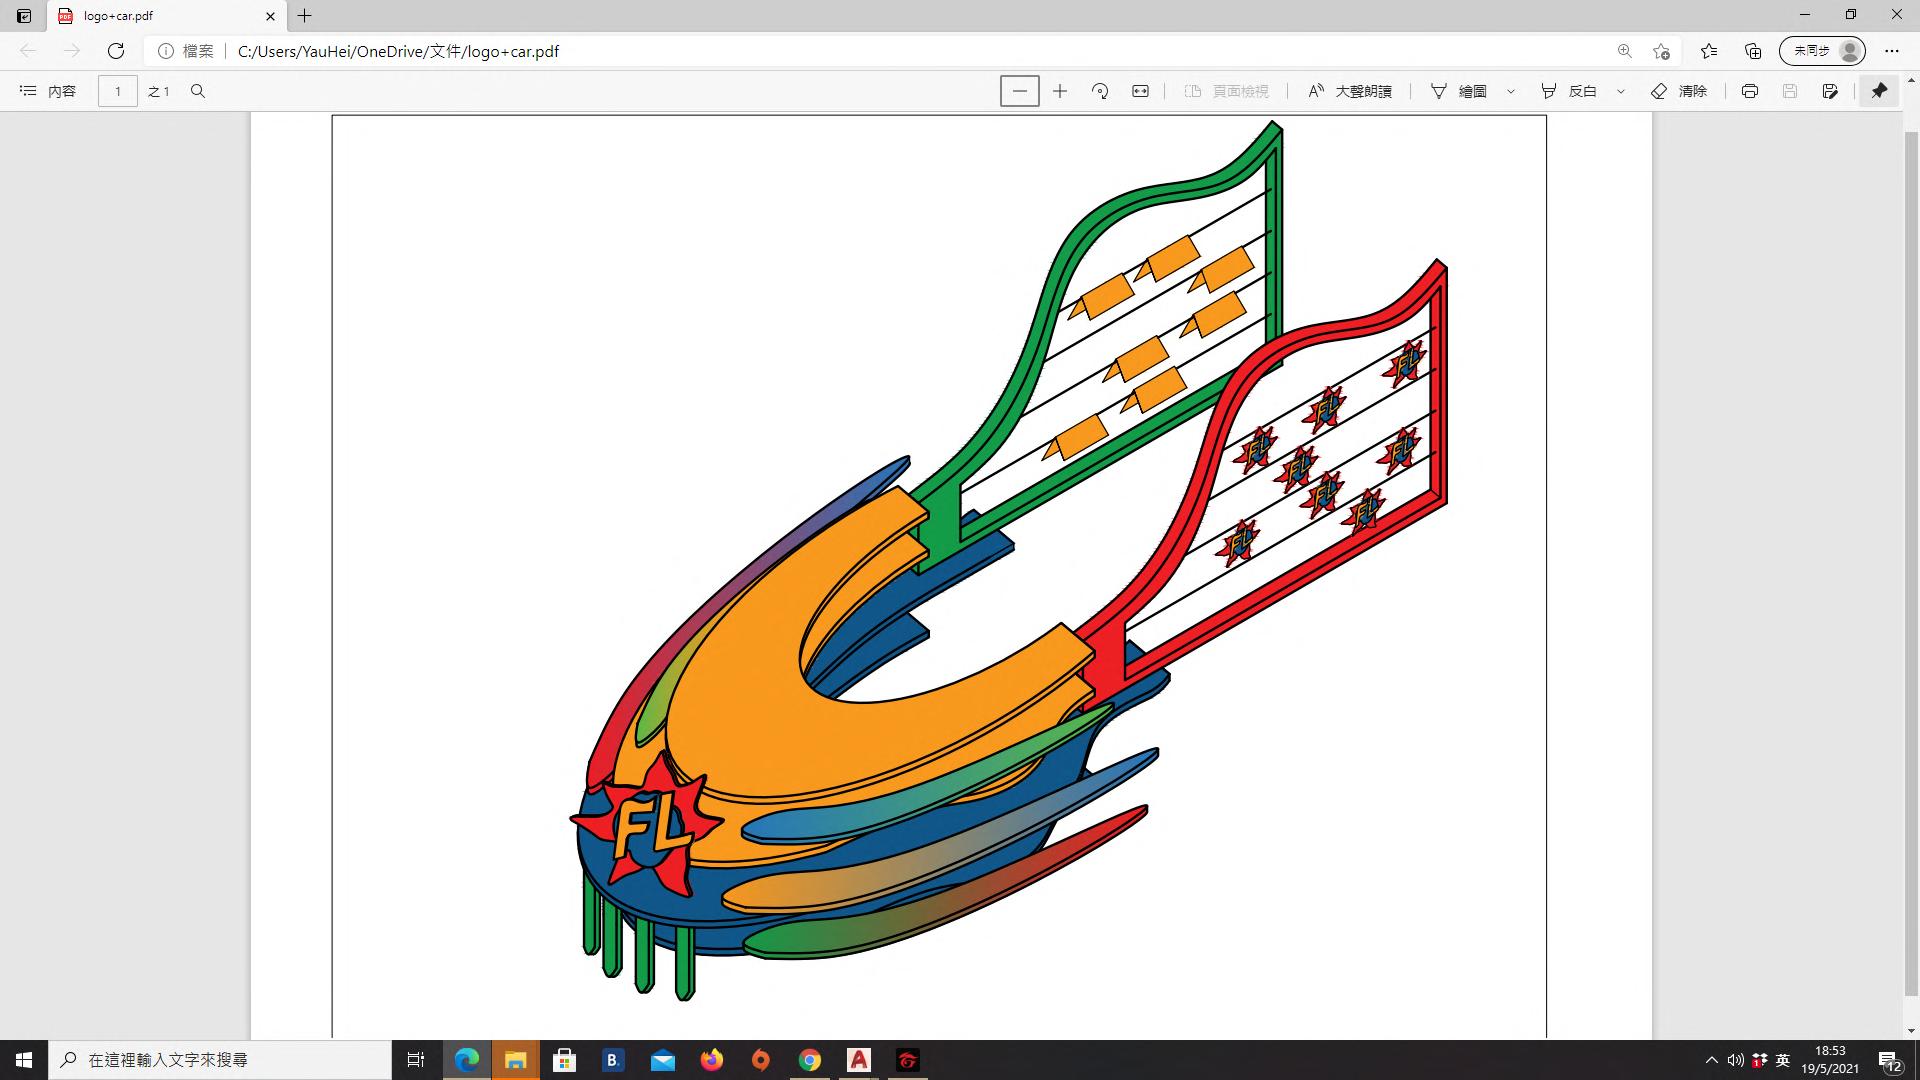
Task: Select the logo+car.pdf tab
Action: 160,16
